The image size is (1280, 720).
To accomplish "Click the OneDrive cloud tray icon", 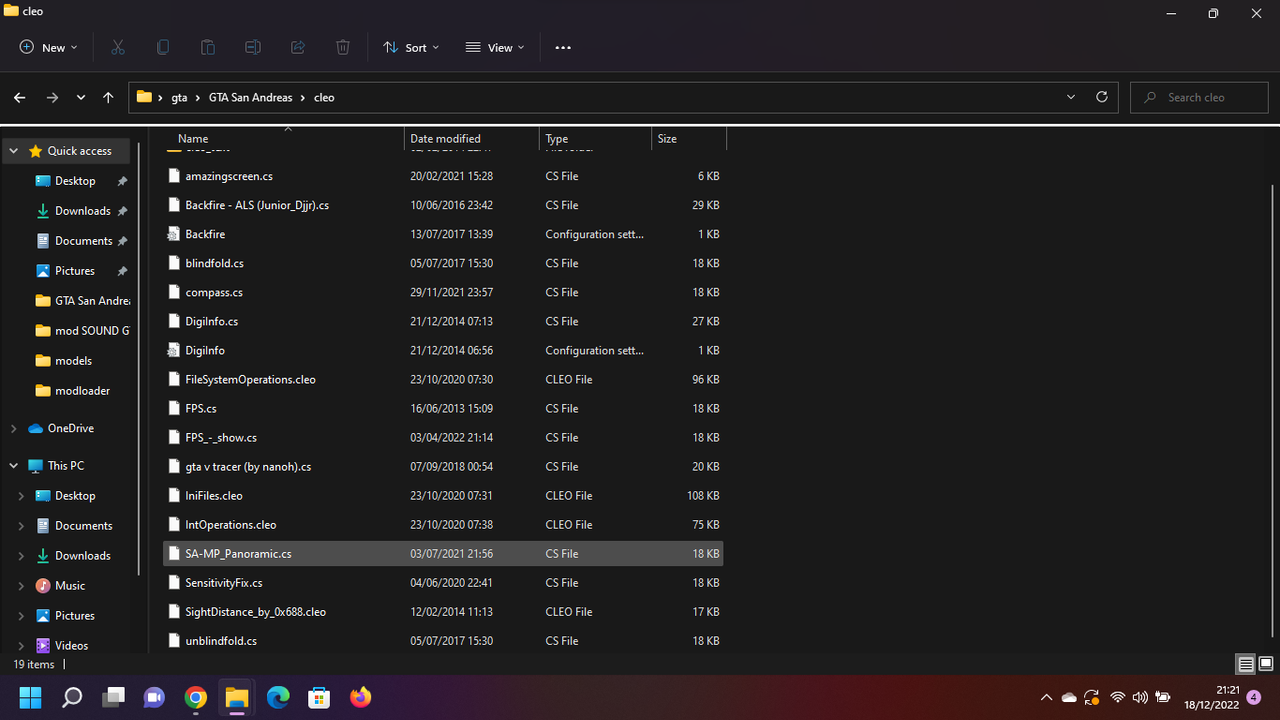I will 1069,697.
